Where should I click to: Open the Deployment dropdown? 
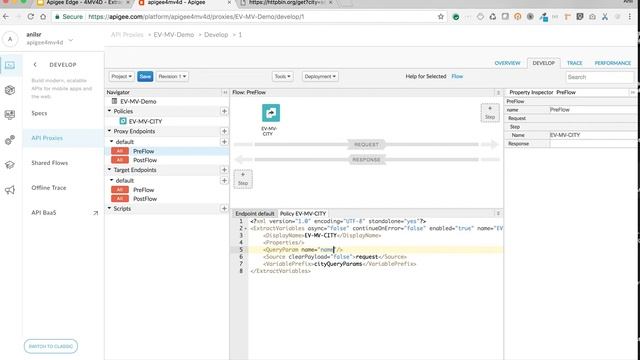tap(320, 76)
